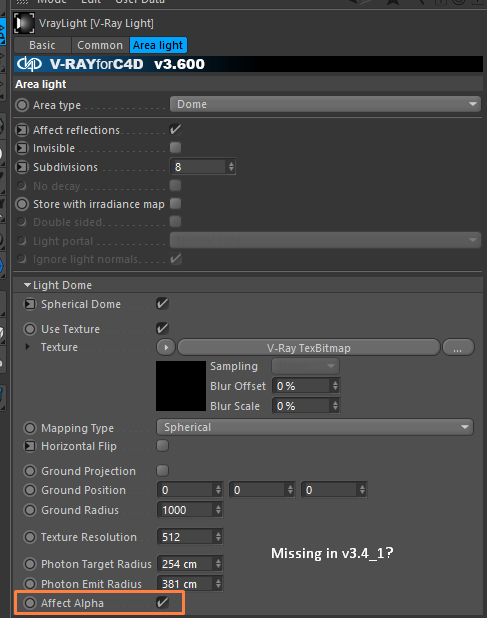Click the Mapping Type circle icon
This screenshot has height=618, width=487.
(30, 428)
